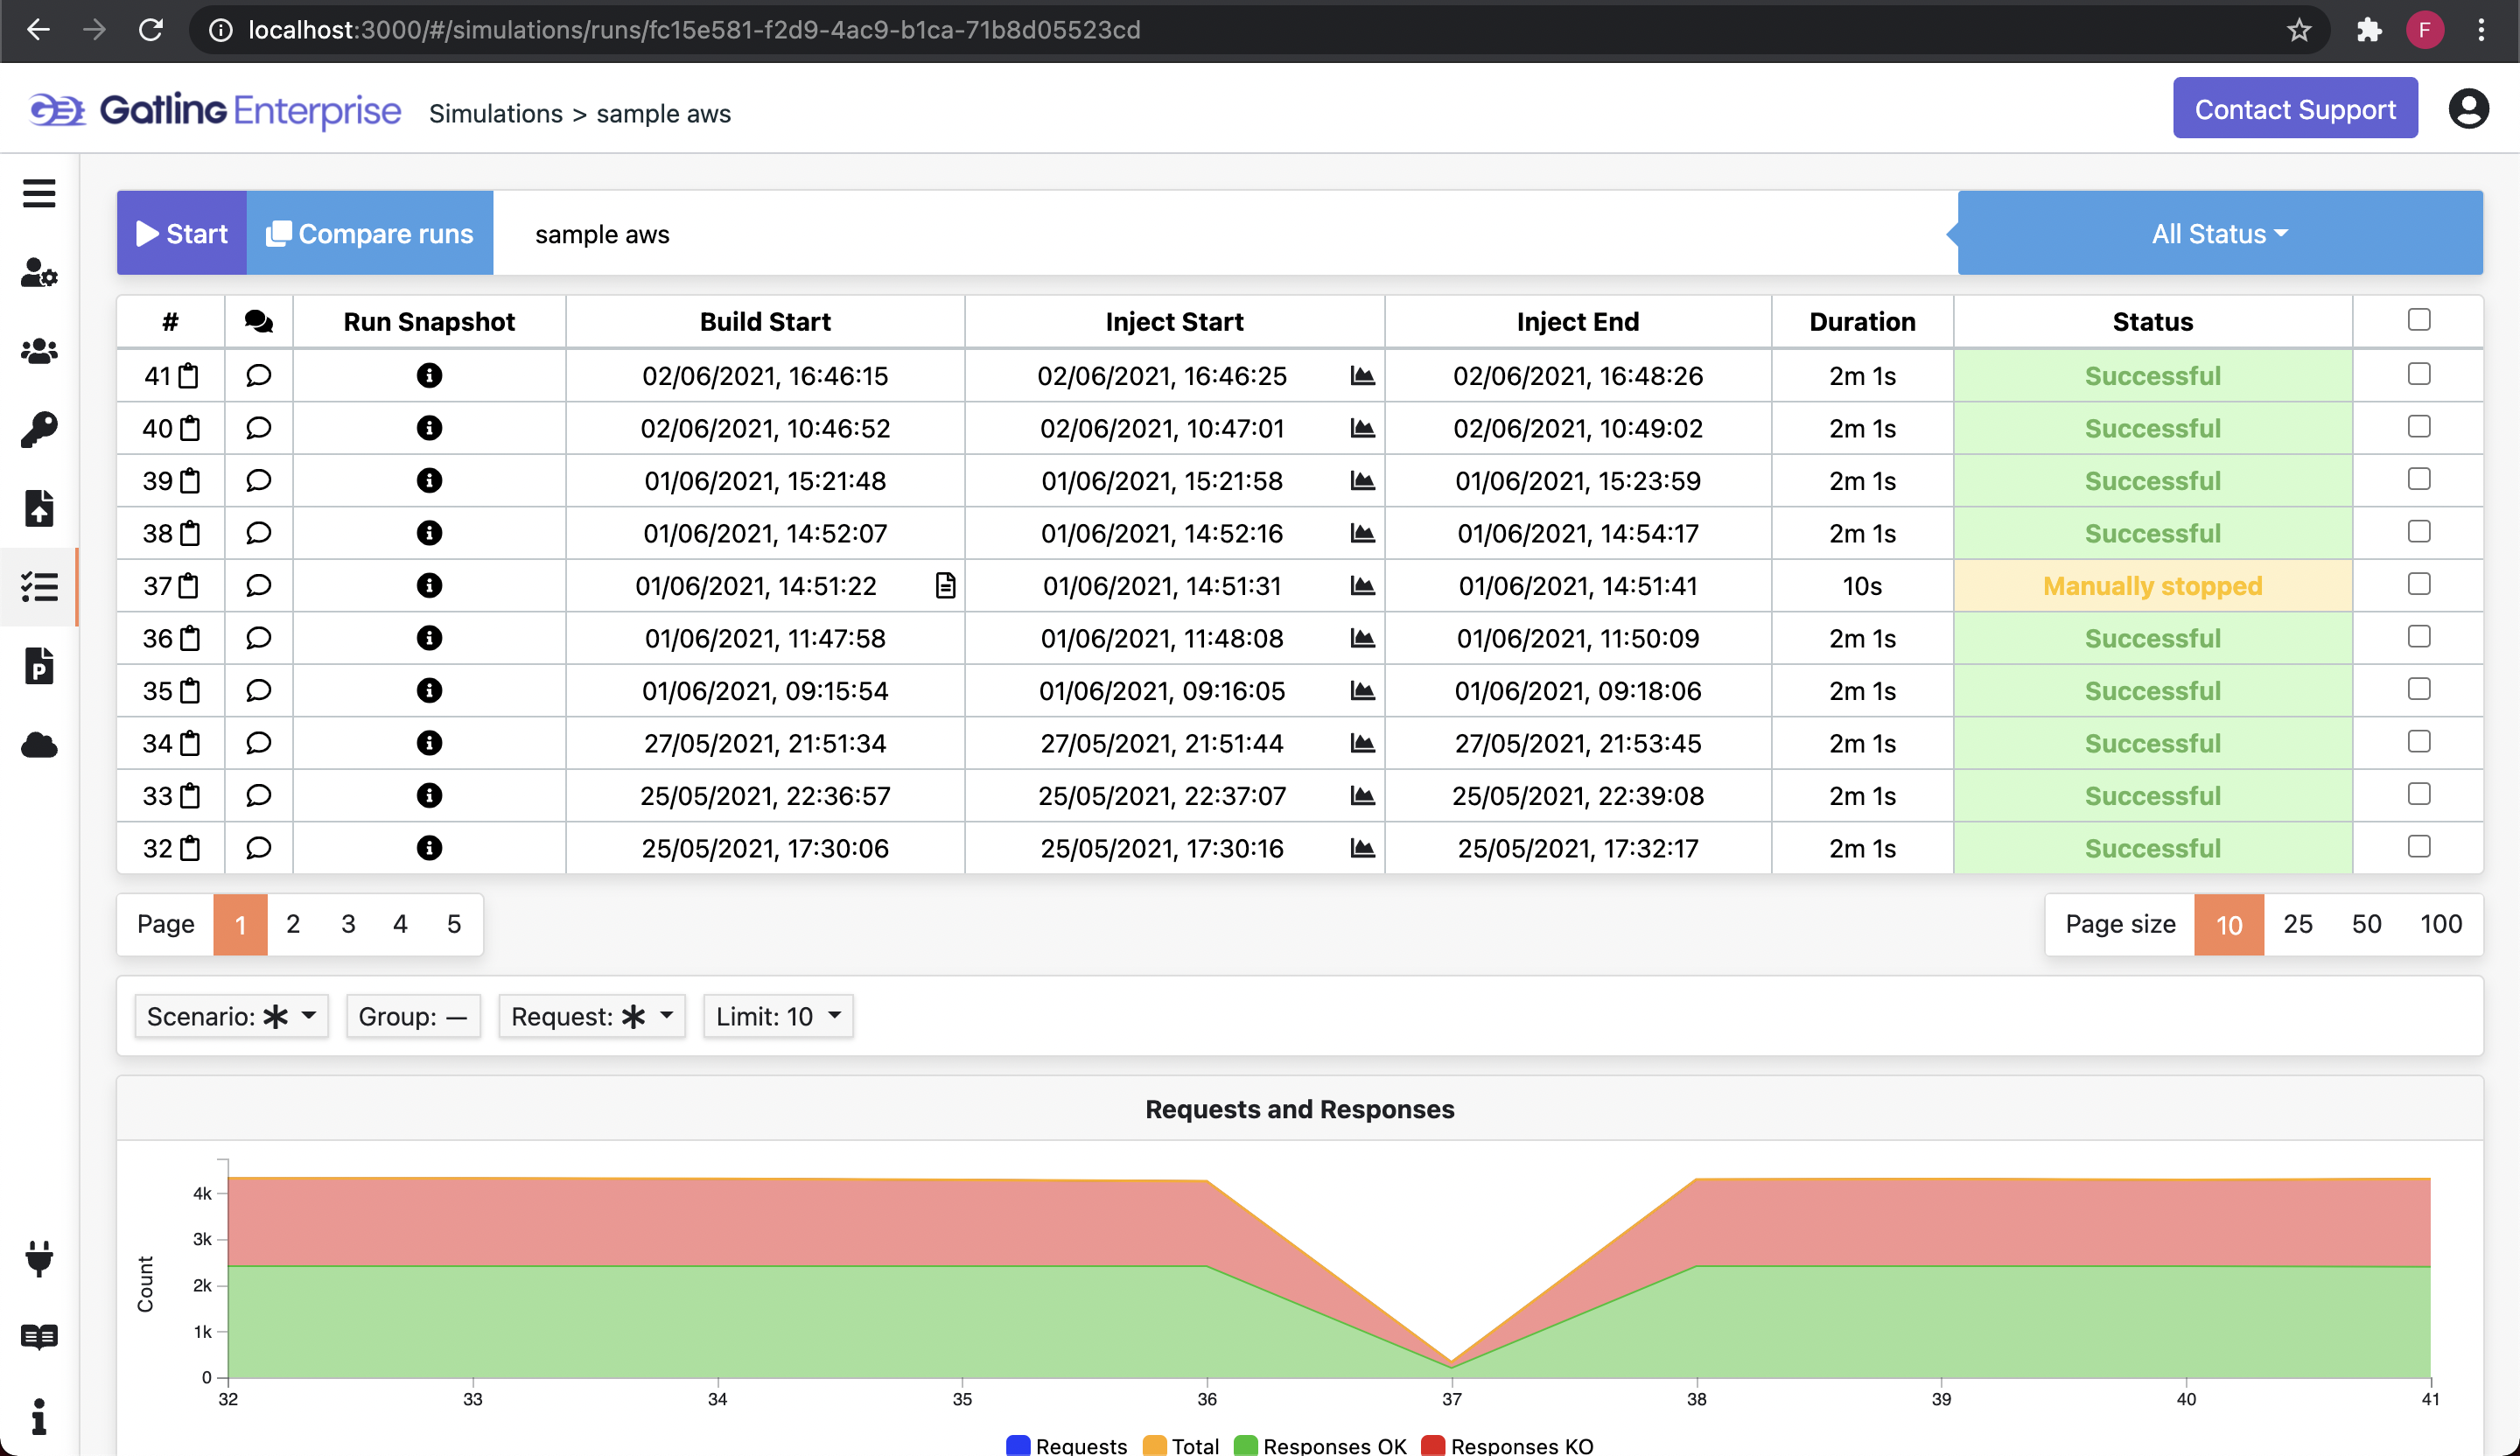Open Compare runs view

(369, 232)
